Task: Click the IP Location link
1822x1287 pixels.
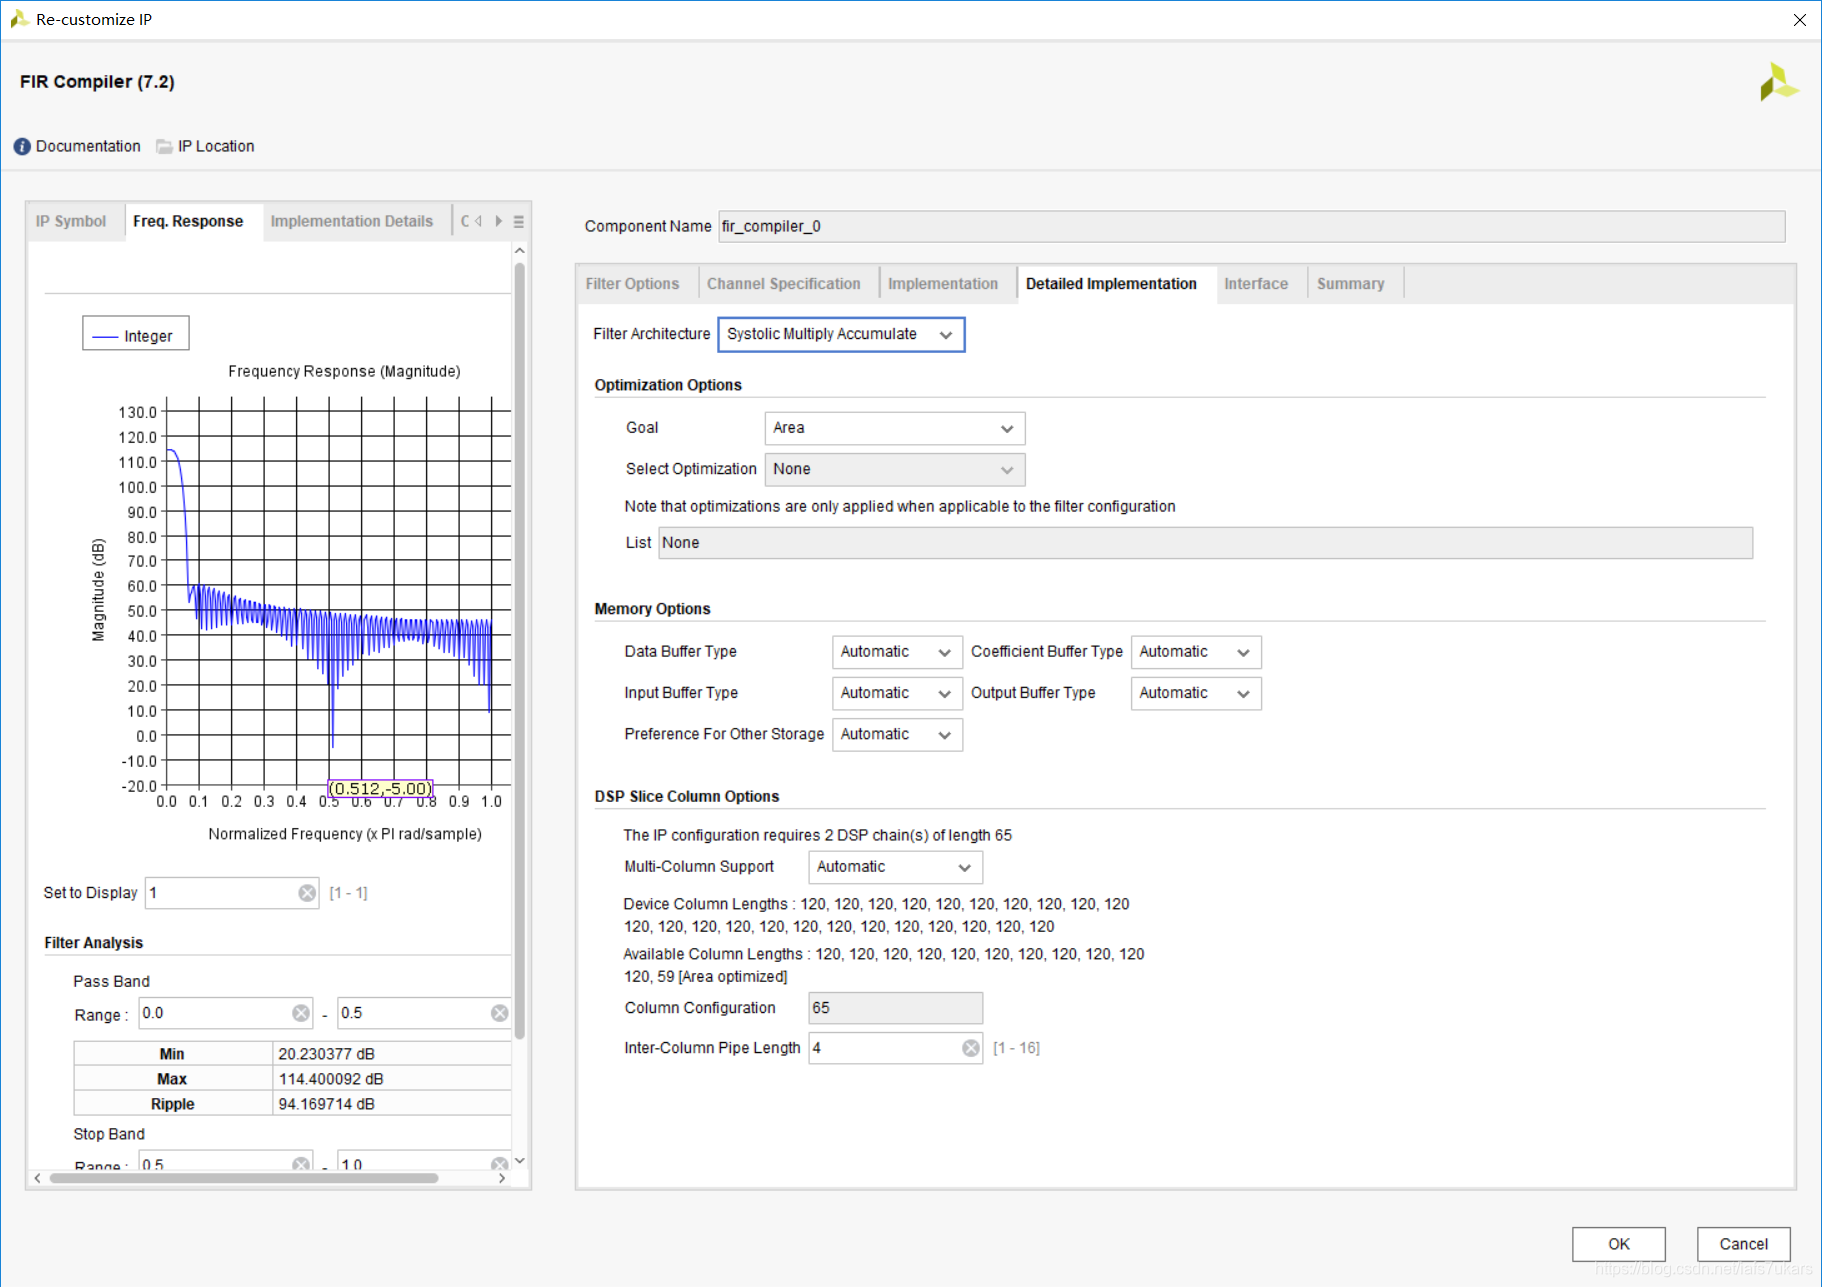Action: pyautogui.click(x=216, y=146)
